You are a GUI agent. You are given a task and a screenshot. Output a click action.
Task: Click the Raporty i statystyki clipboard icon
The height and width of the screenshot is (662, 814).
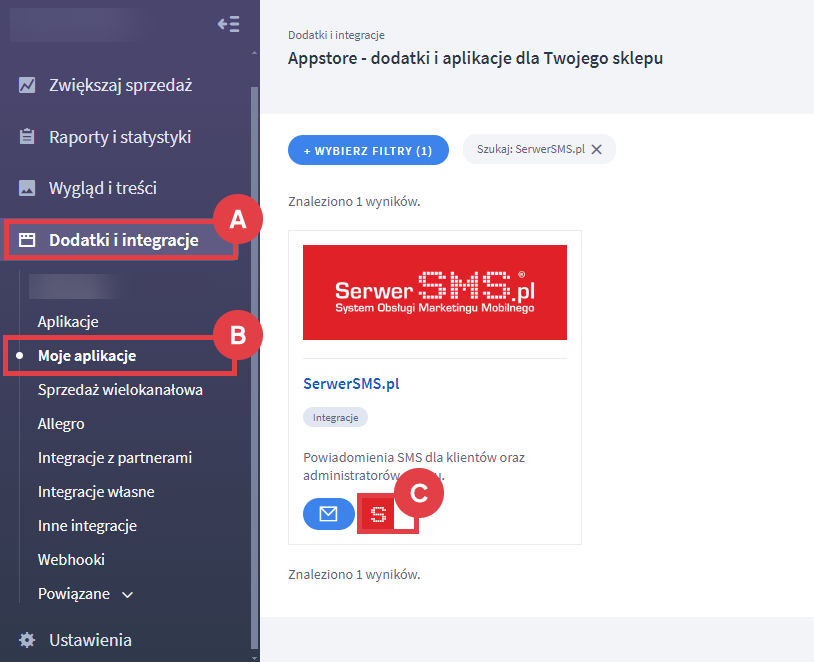click(x=27, y=137)
